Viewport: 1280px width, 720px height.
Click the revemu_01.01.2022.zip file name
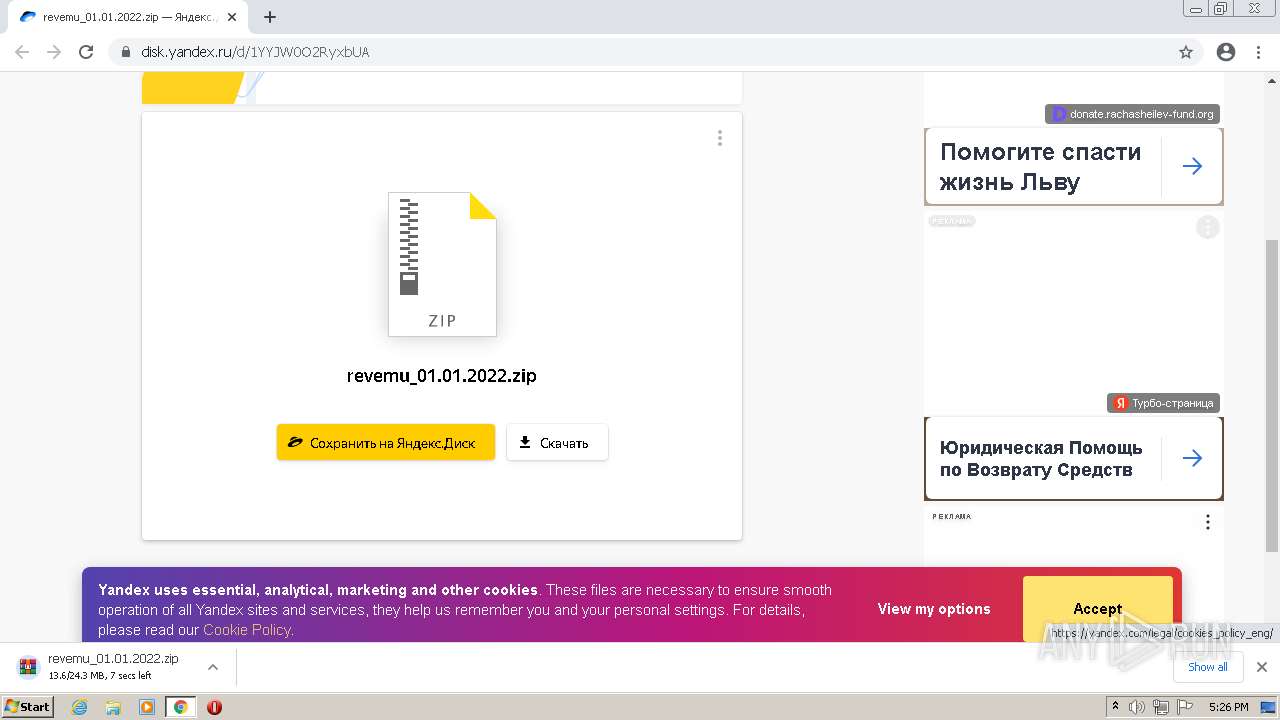[442, 376]
